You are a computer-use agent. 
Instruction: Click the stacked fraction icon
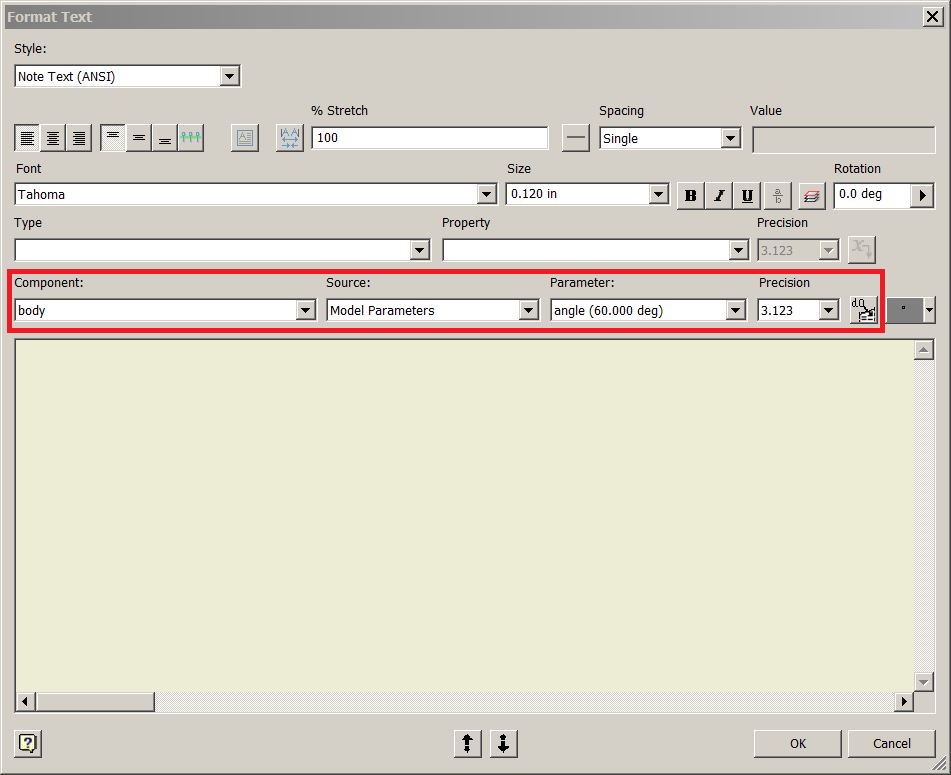point(778,196)
